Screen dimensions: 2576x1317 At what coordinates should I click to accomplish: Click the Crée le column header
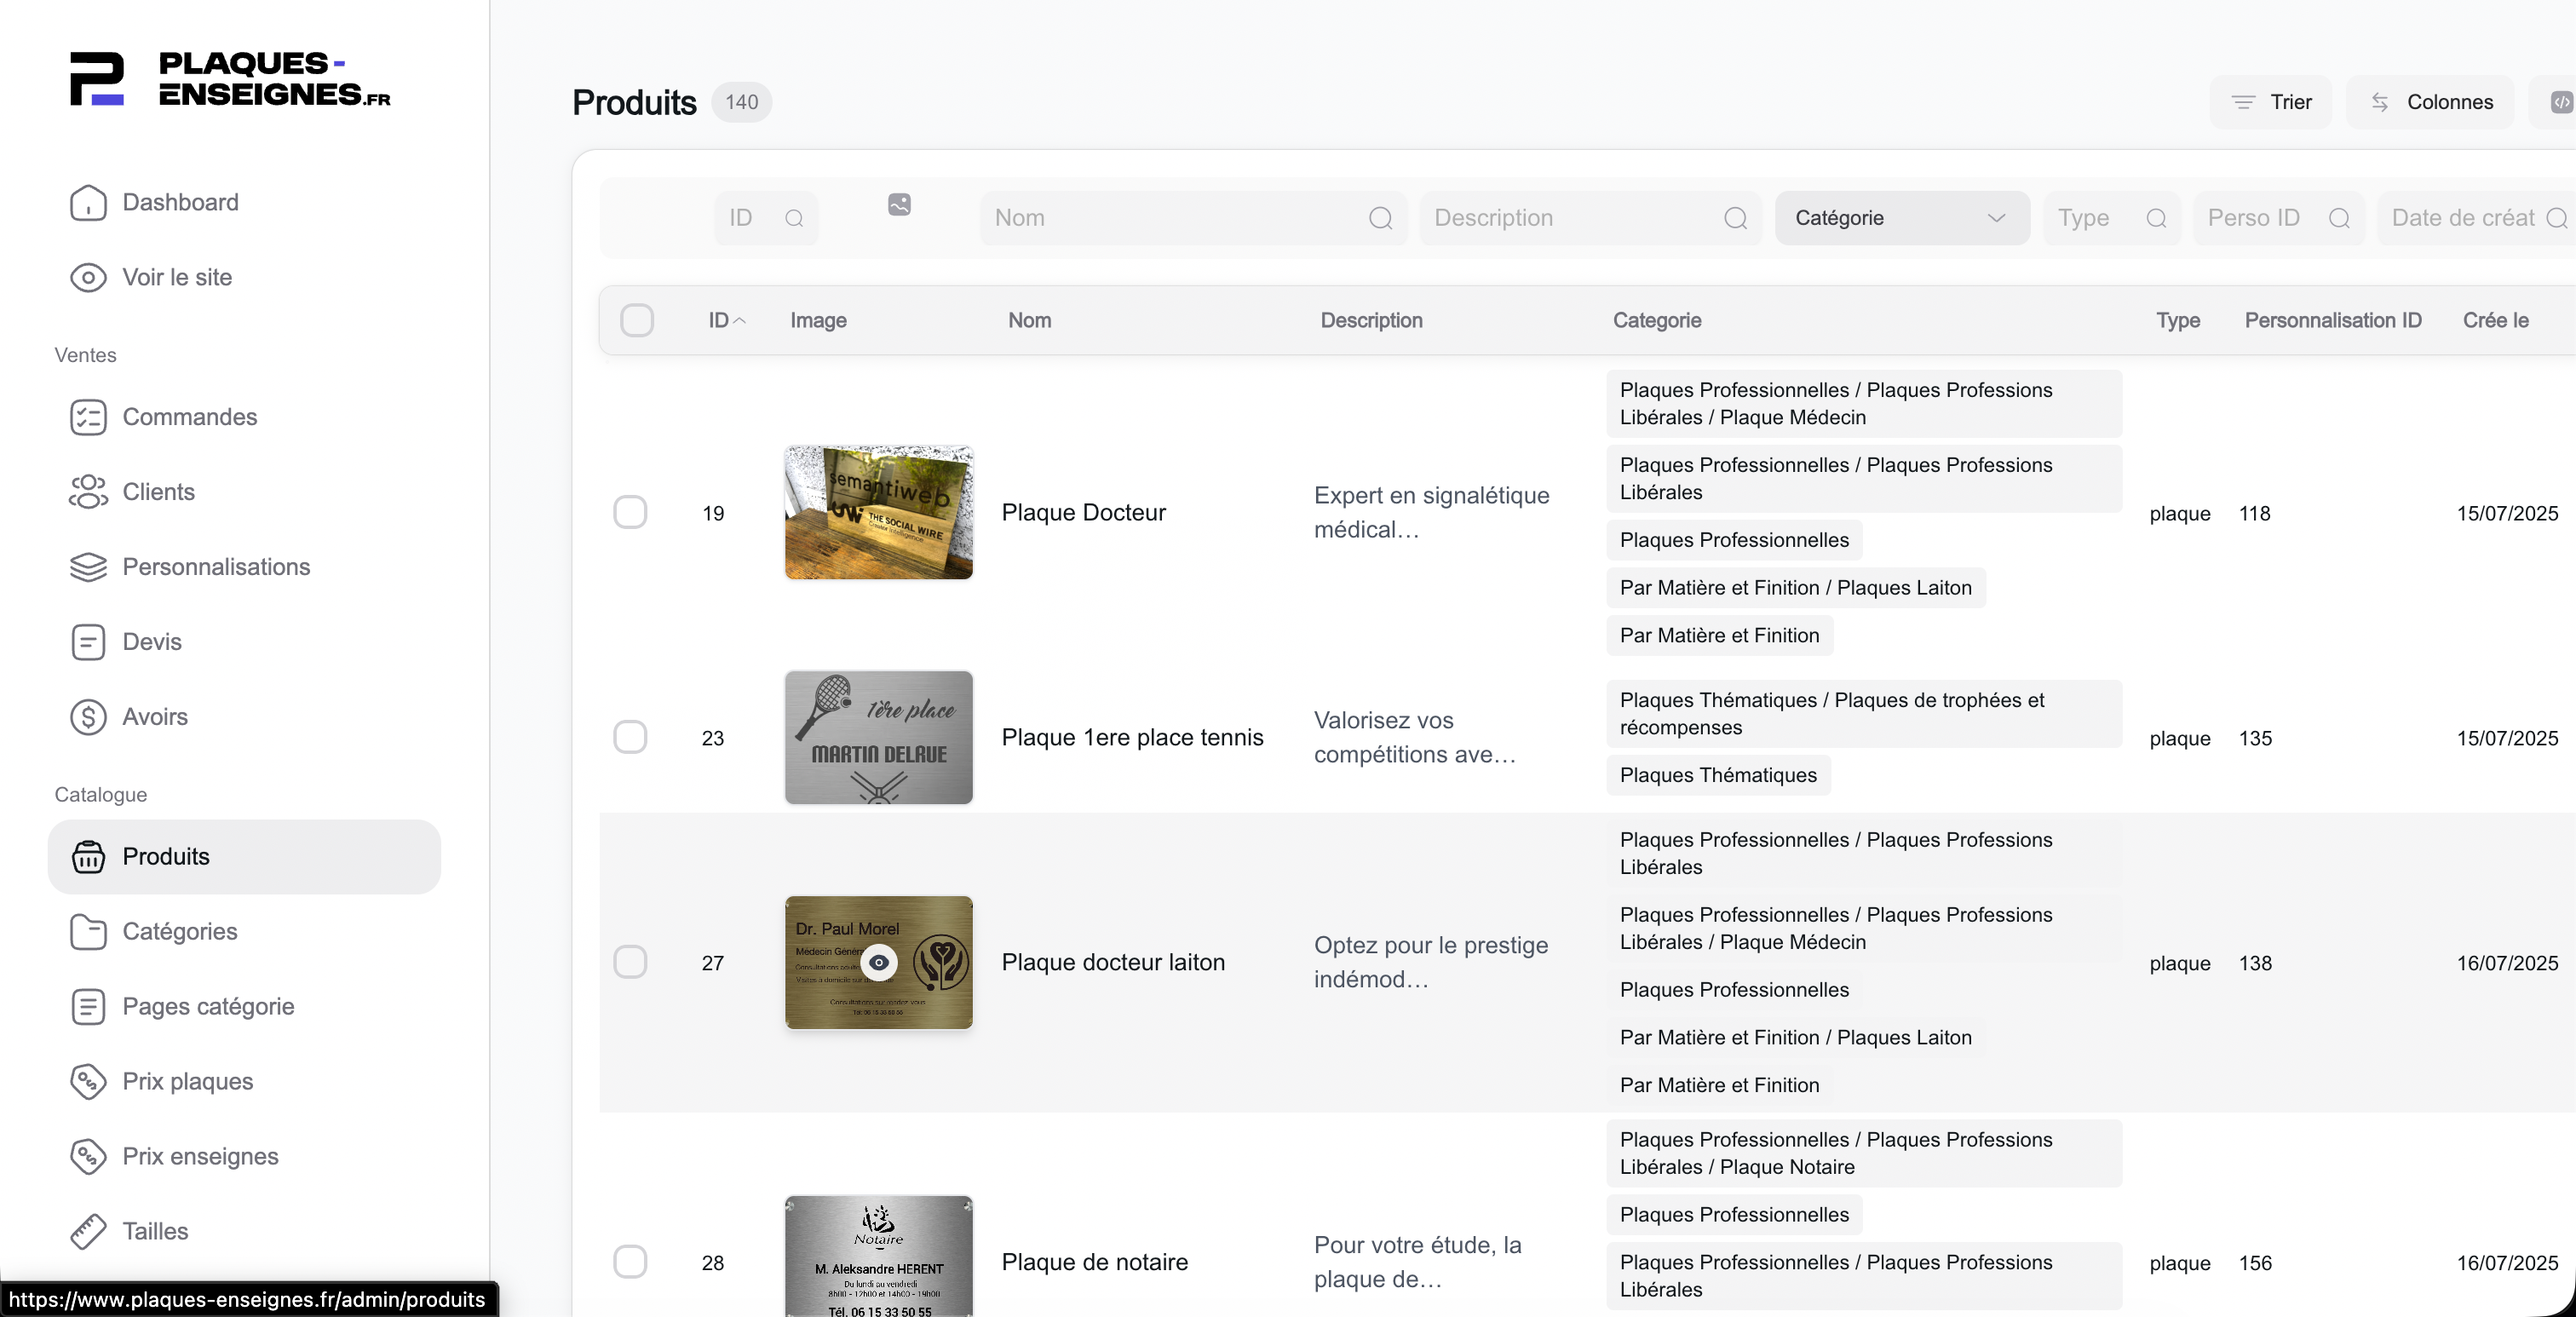coord(2495,321)
